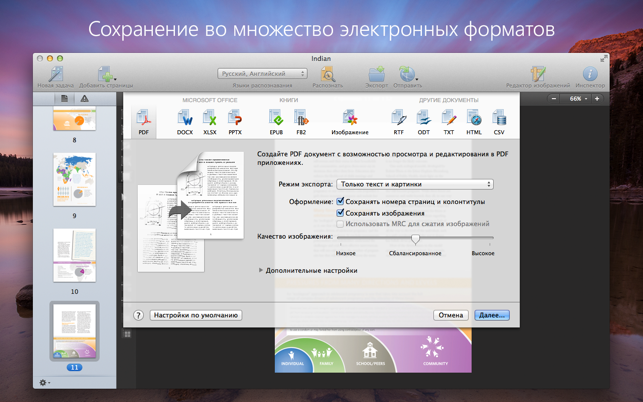Viewport: 643px width, 402px height.
Task: Select the EPUB book format icon
Action: (x=276, y=121)
